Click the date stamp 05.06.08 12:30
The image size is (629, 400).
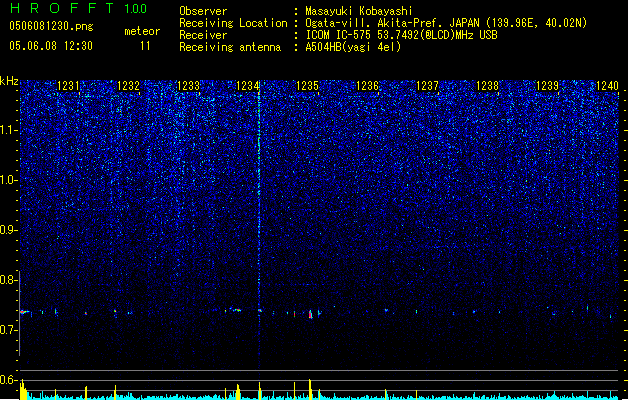click(x=51, y=46)
